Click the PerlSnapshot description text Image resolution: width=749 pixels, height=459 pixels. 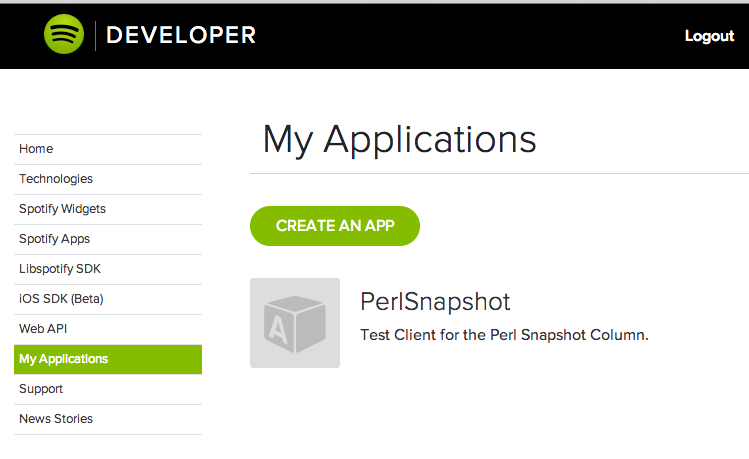point(504,335)
